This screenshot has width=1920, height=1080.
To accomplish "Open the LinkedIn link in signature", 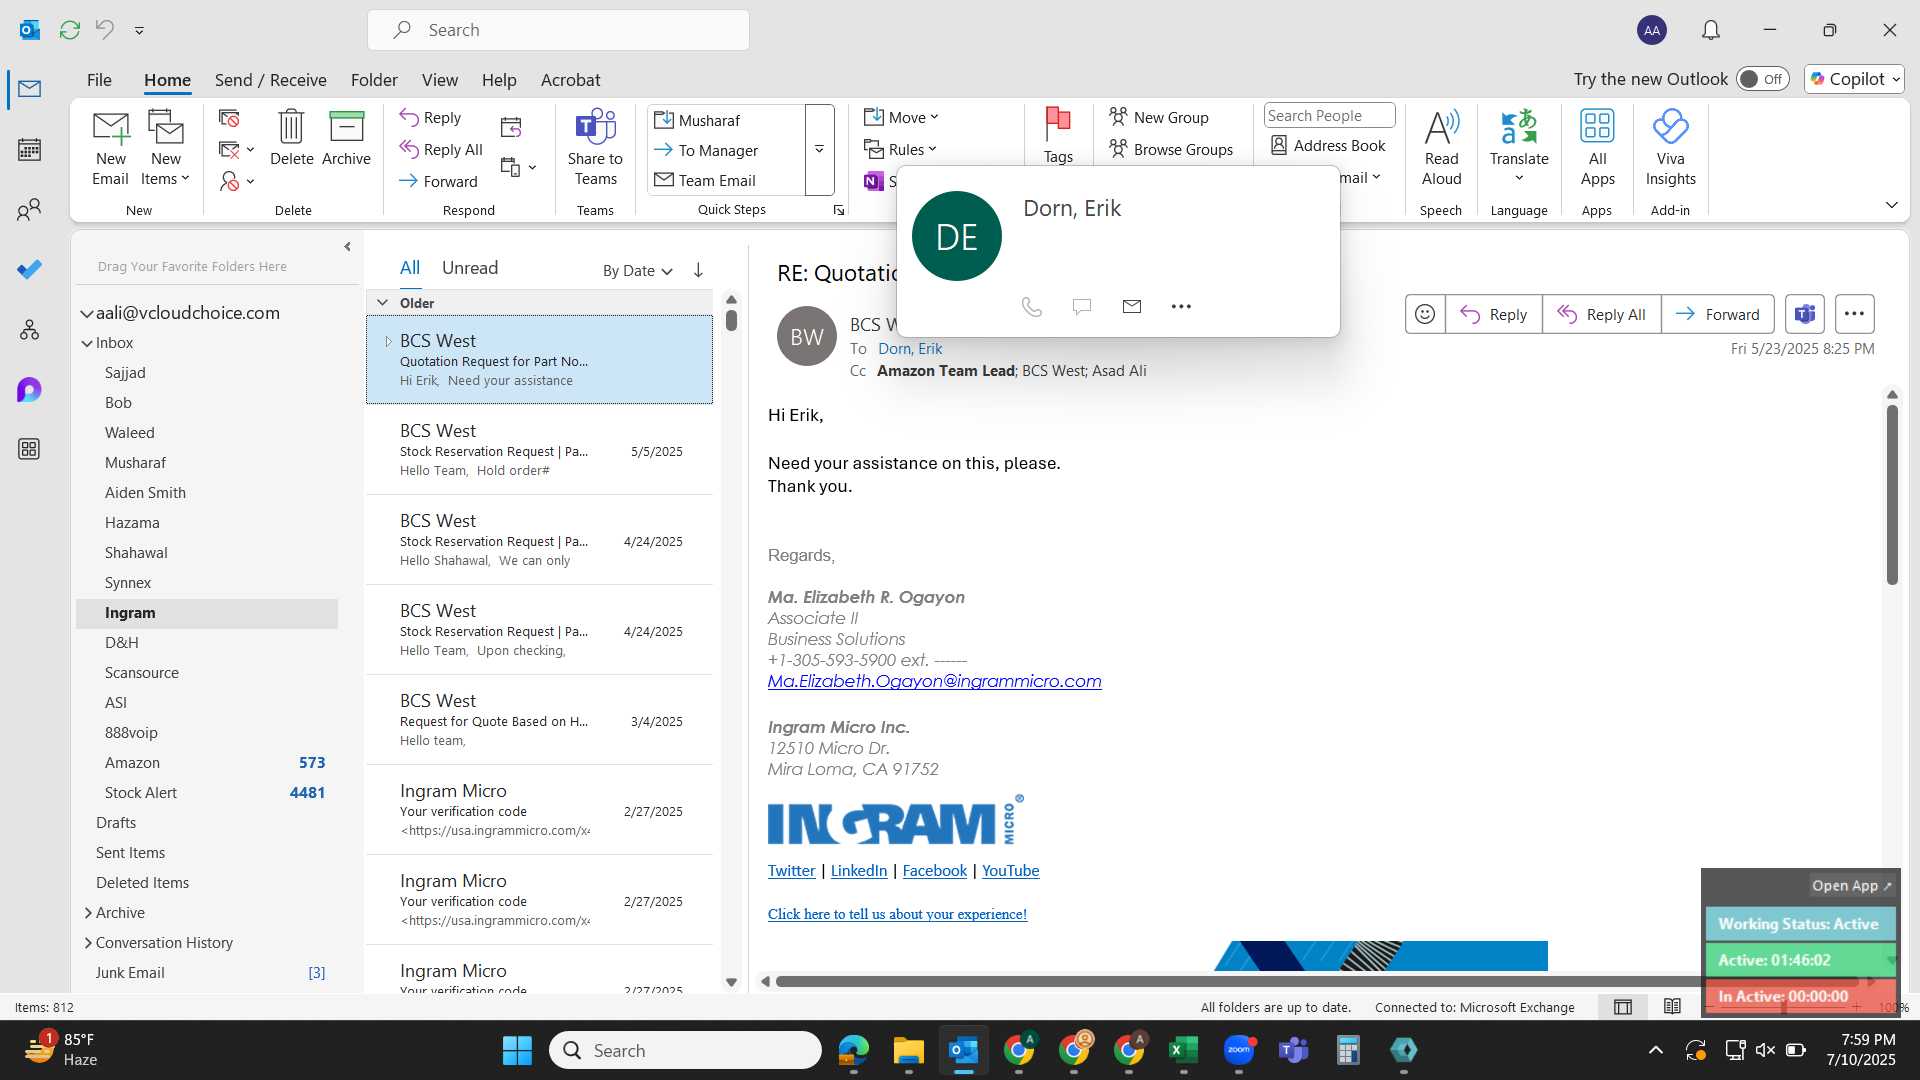I will (858, 871).
